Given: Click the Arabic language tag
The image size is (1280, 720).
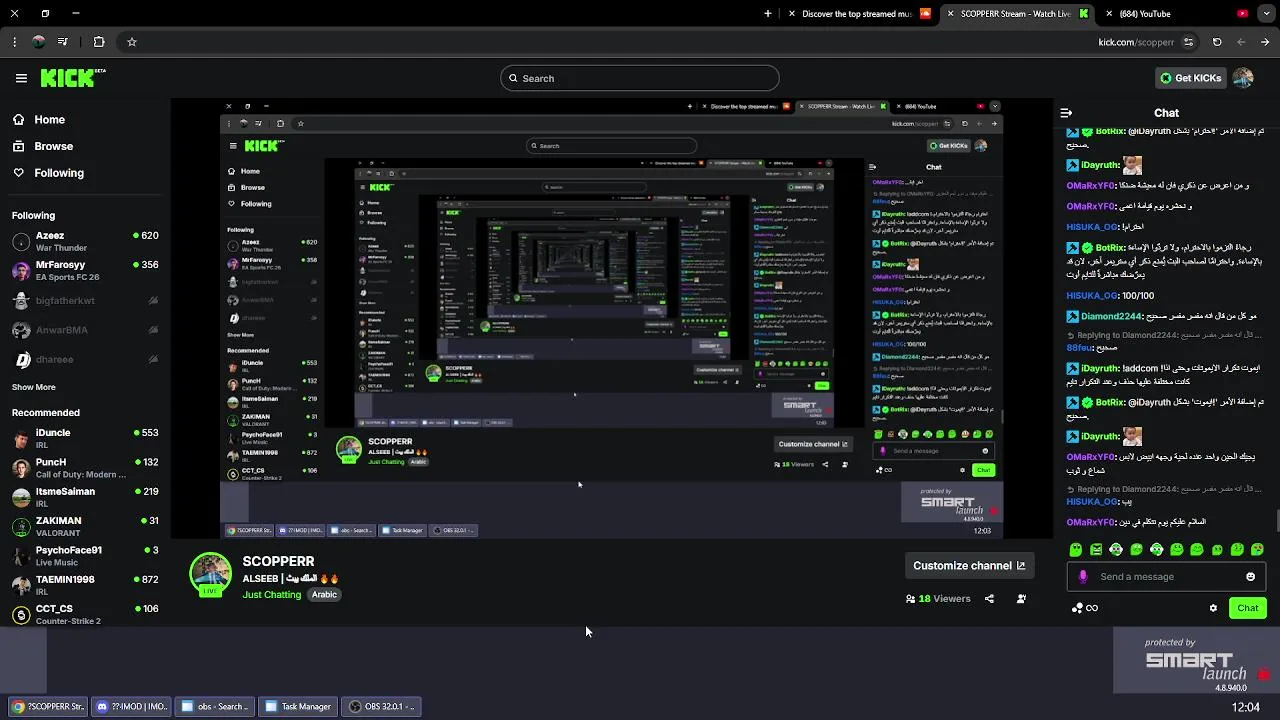Looking at the screenshot, I should click(x=324, y=594).
